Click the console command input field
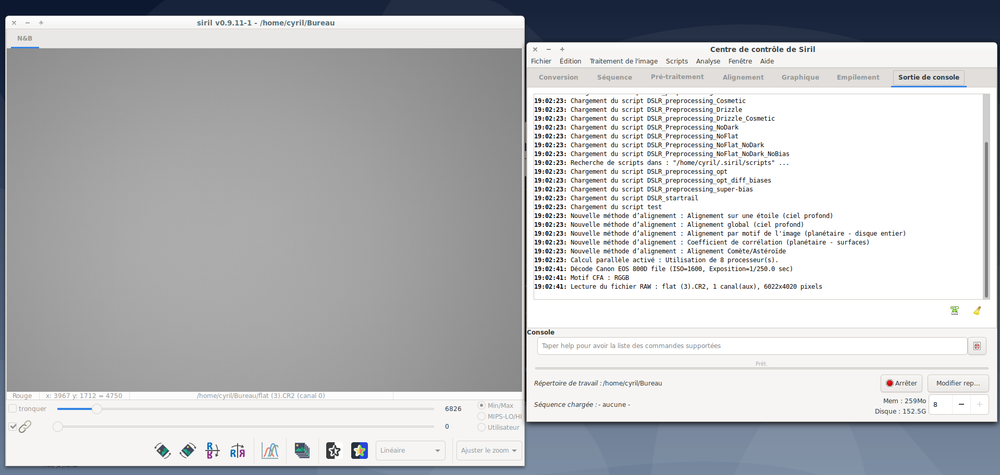The height and width of the screenshot is (475, 1000). click(752, 346)
